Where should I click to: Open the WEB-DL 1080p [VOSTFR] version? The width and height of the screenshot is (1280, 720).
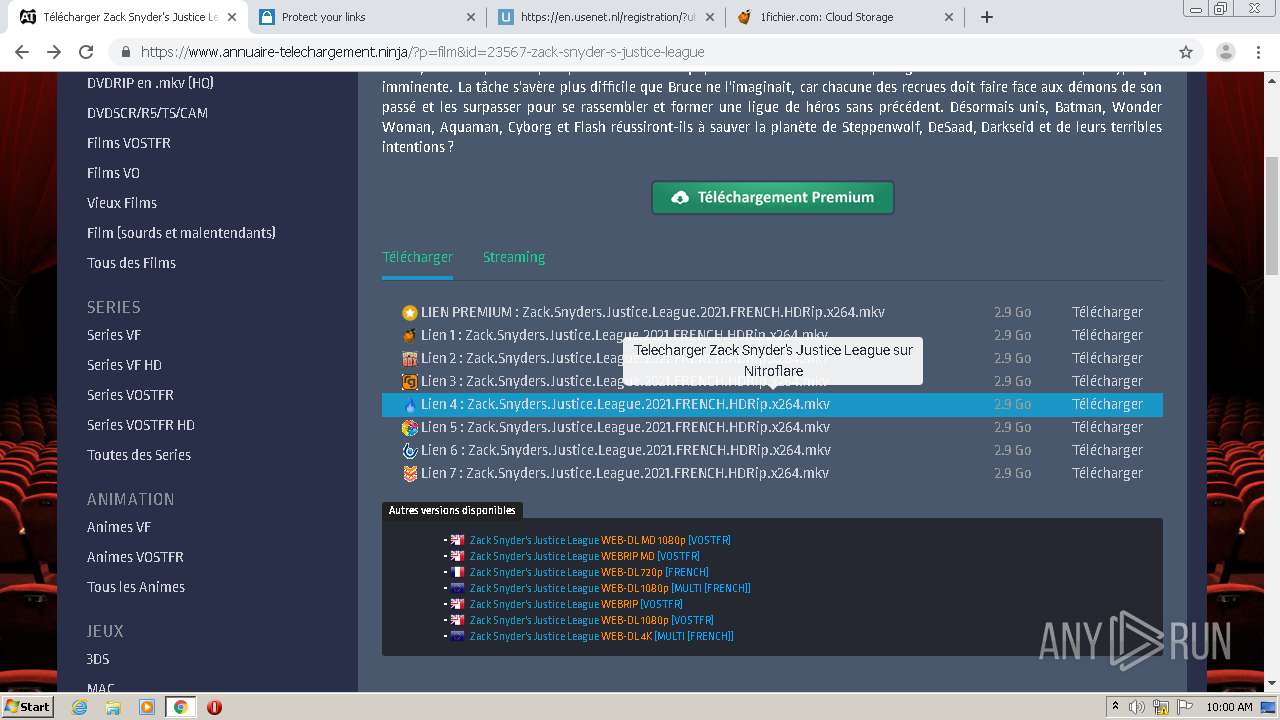[592, 620]
